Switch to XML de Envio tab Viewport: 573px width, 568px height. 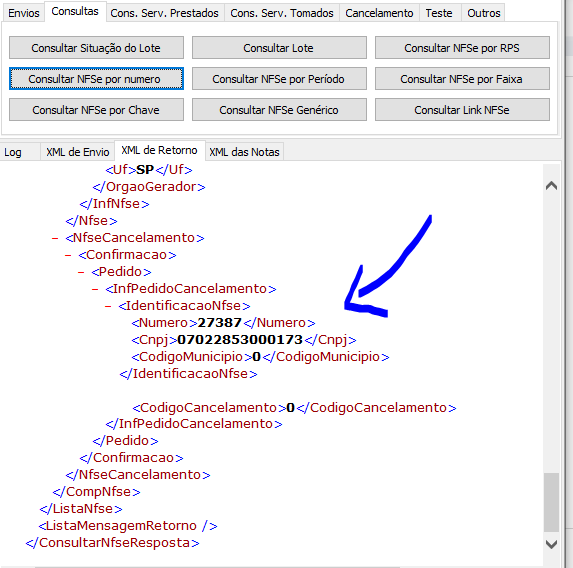point(77,152)
